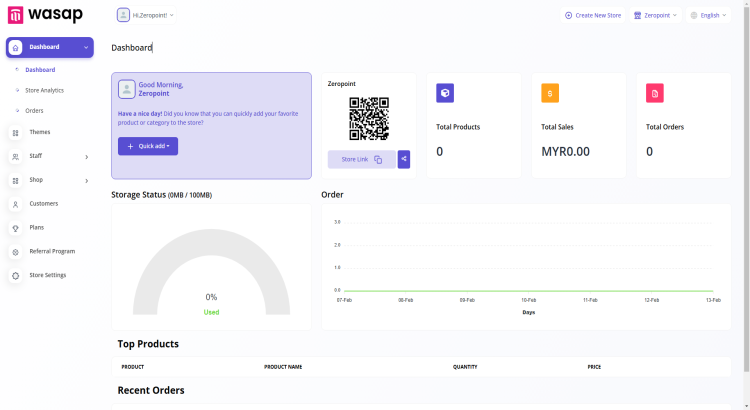Viewport: 750px width, 410px height.
Task: Click the pink Total Orders icon
Action: click(655, 93)
